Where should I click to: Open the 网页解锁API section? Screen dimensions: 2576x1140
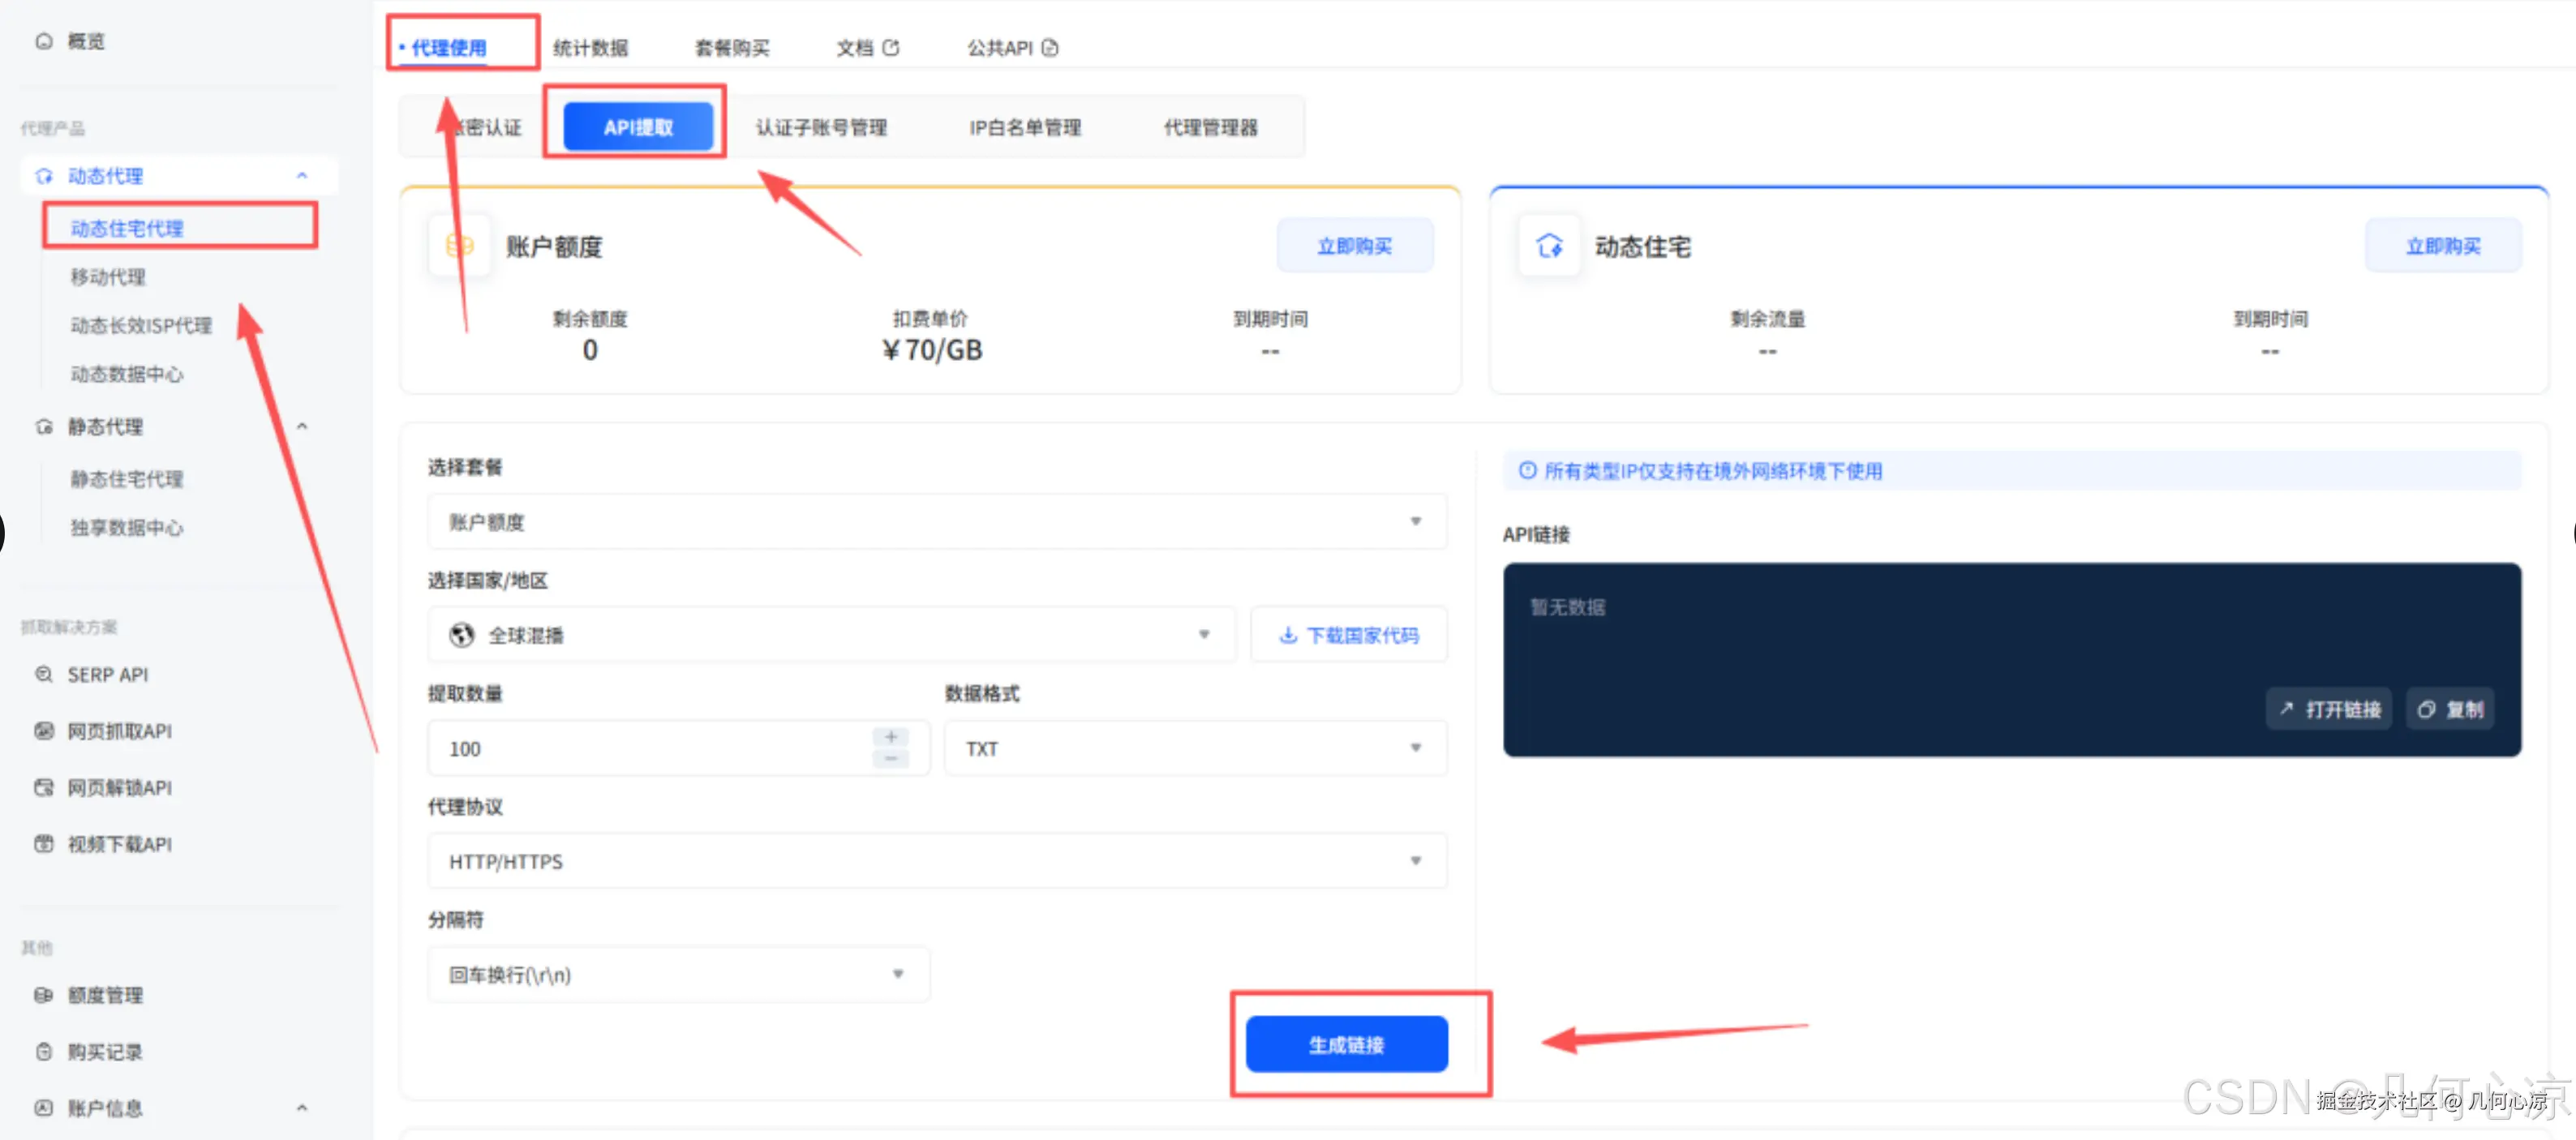120,787
